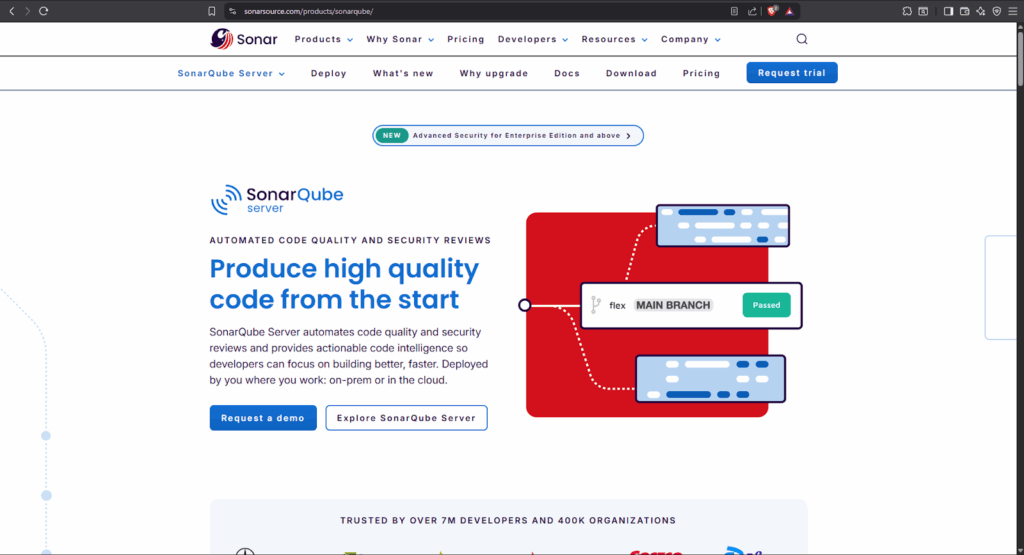Open Leo AI sparkle icon

pos(980,11)
